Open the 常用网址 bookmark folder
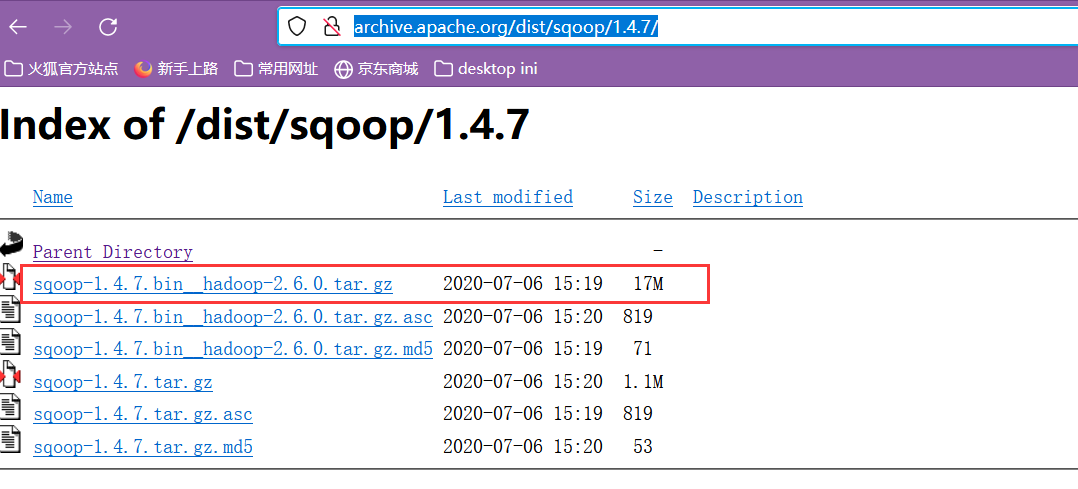This screenshot has width=1078, height=489. (276, 69)
